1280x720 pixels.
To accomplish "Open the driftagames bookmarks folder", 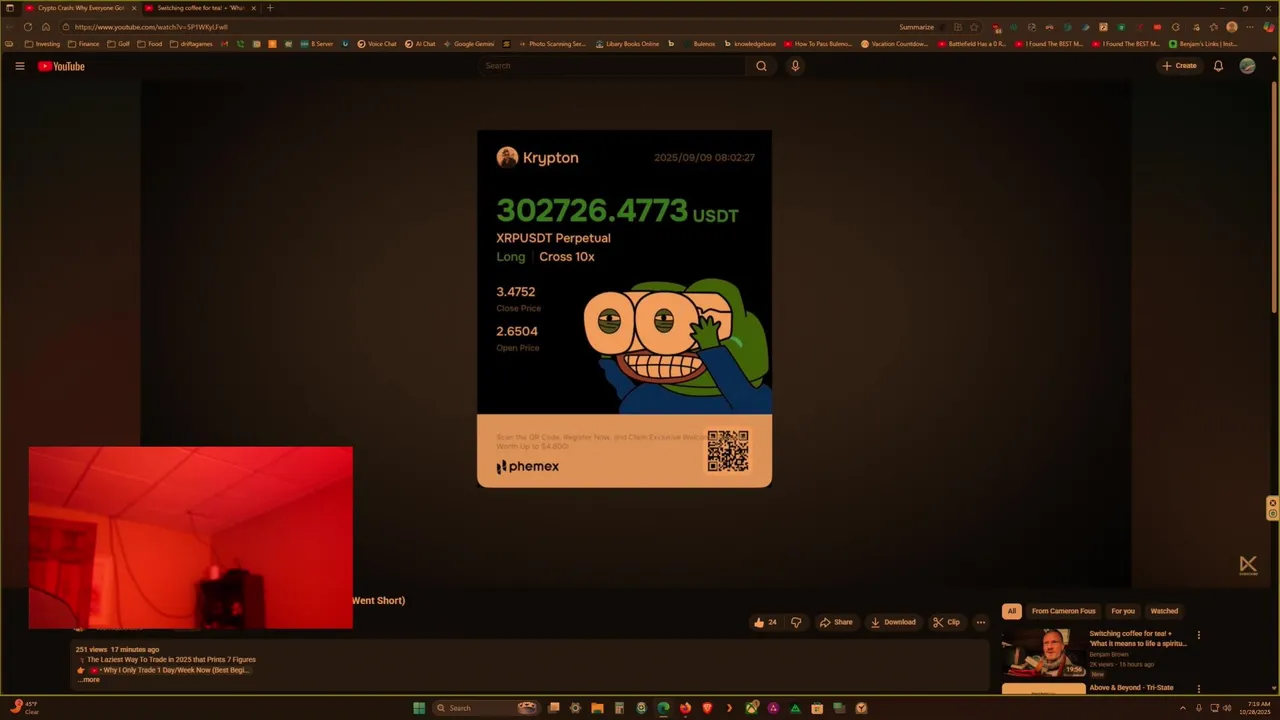I will tap(191, 44).
